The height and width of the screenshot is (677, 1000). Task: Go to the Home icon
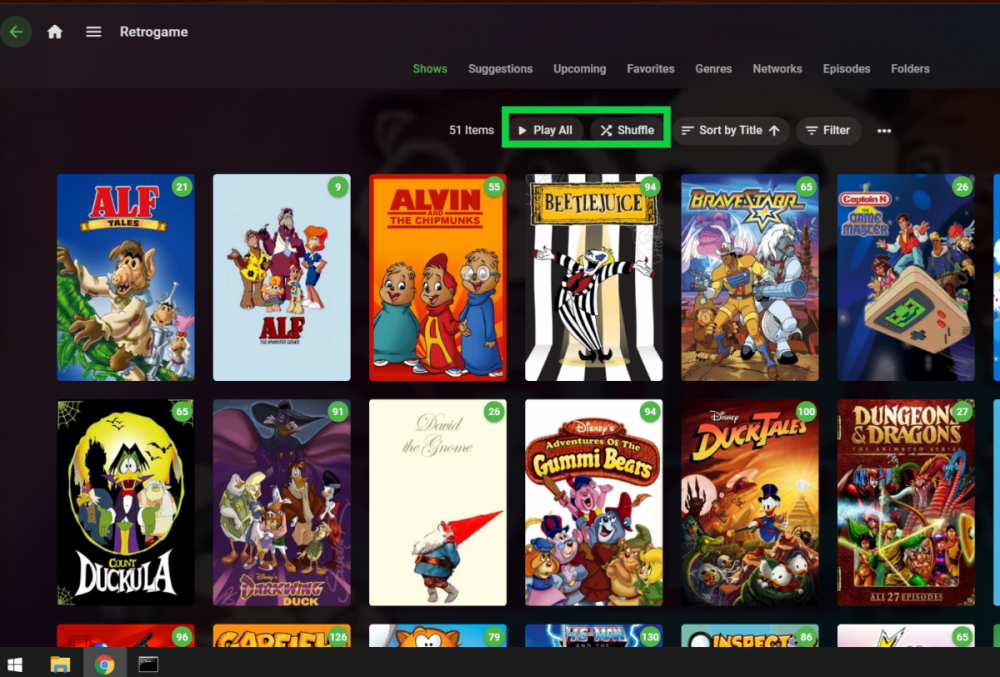[x=55, y=32]
